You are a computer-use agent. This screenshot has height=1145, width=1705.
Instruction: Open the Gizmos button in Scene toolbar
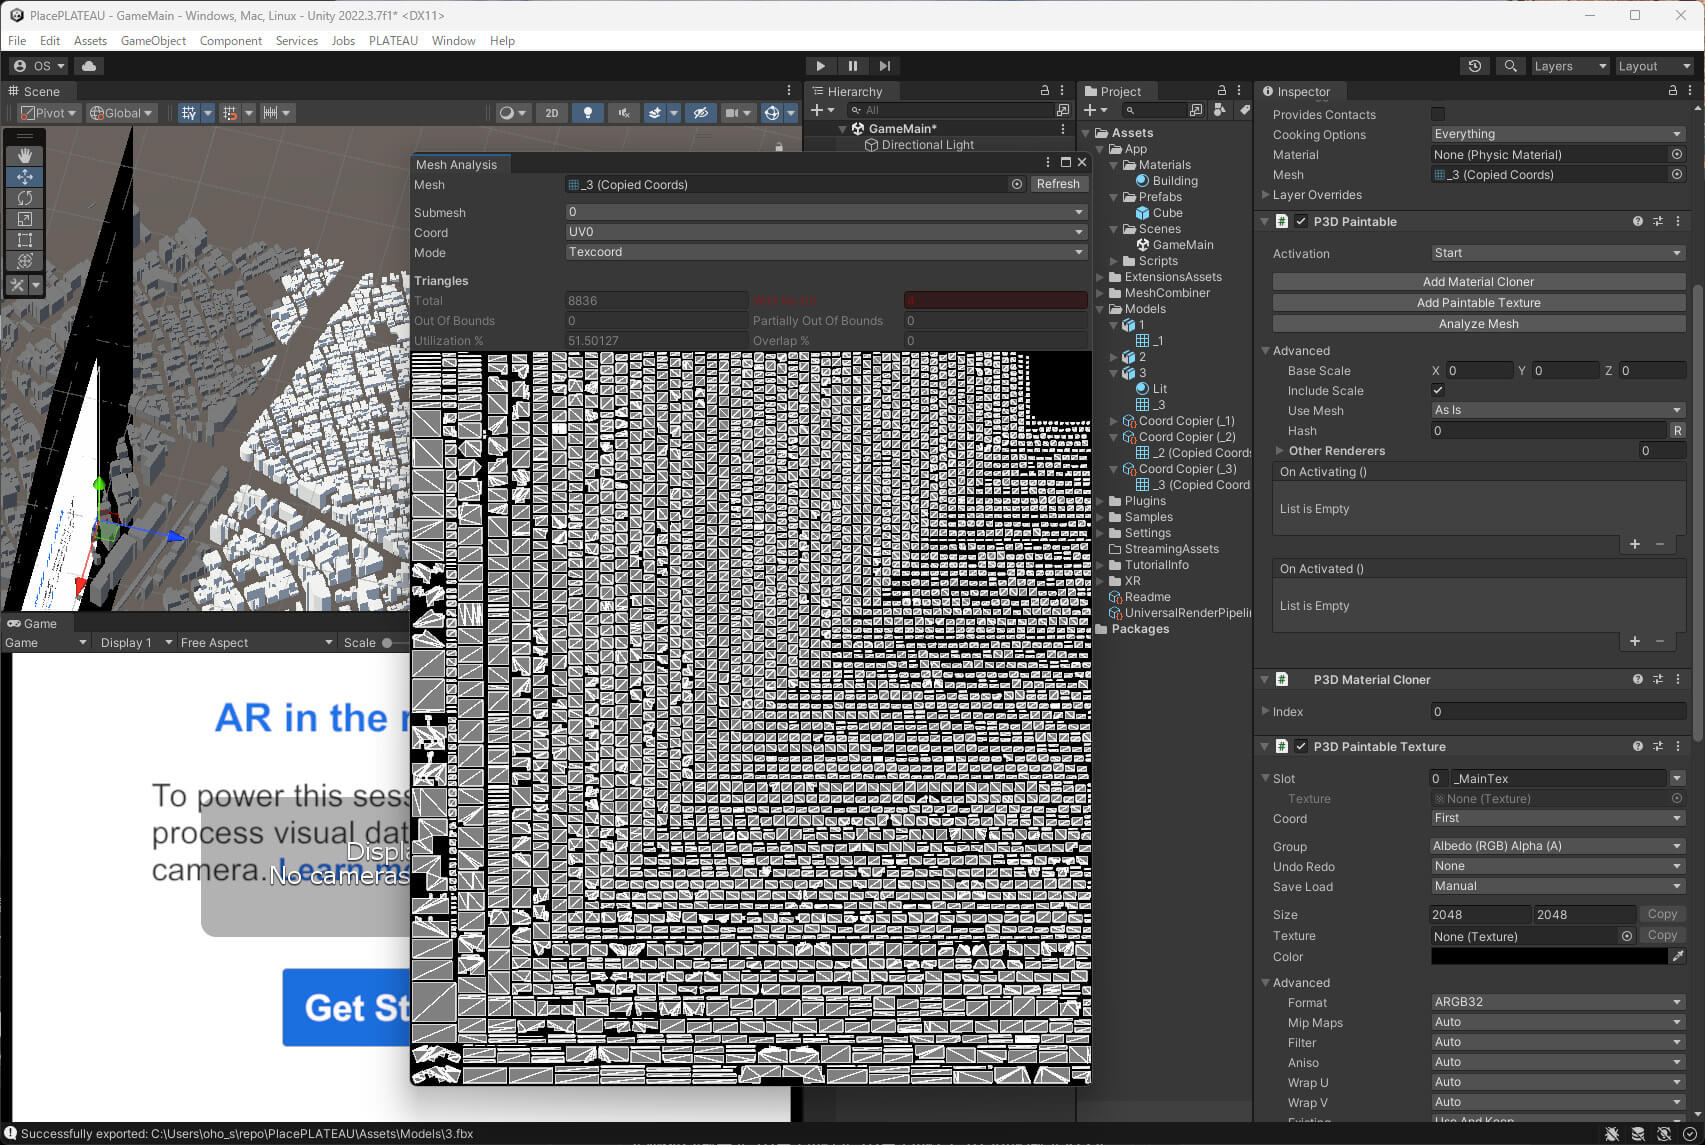(772, 113)
